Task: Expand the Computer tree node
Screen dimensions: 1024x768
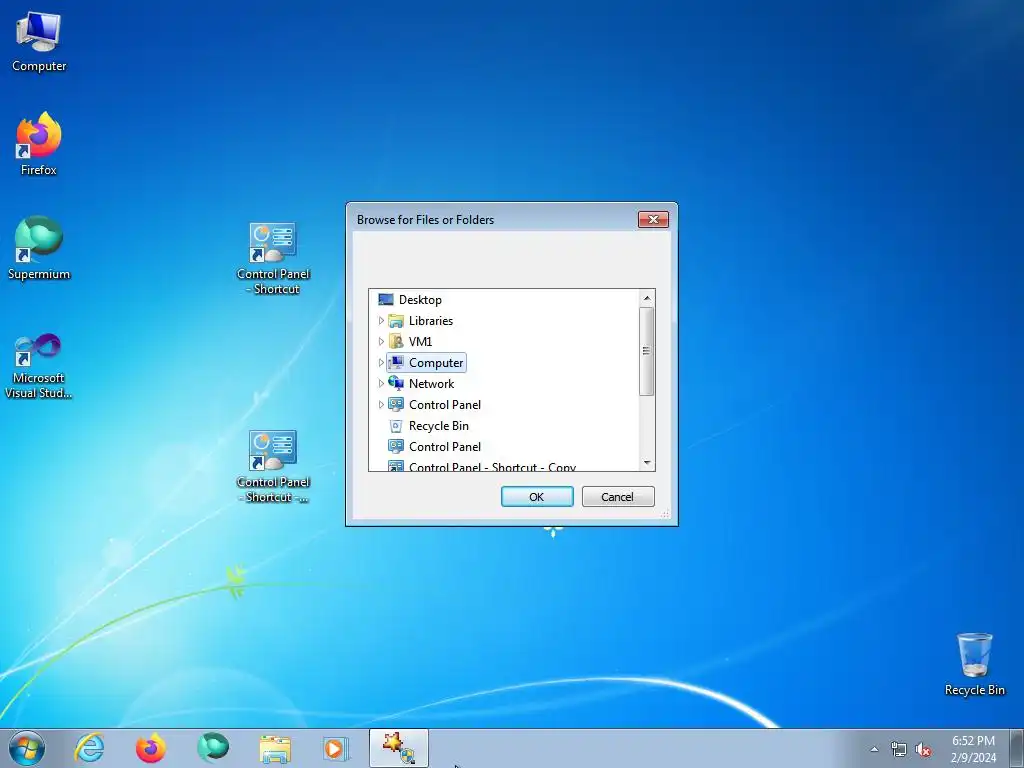Action: (x=381, y=362)
